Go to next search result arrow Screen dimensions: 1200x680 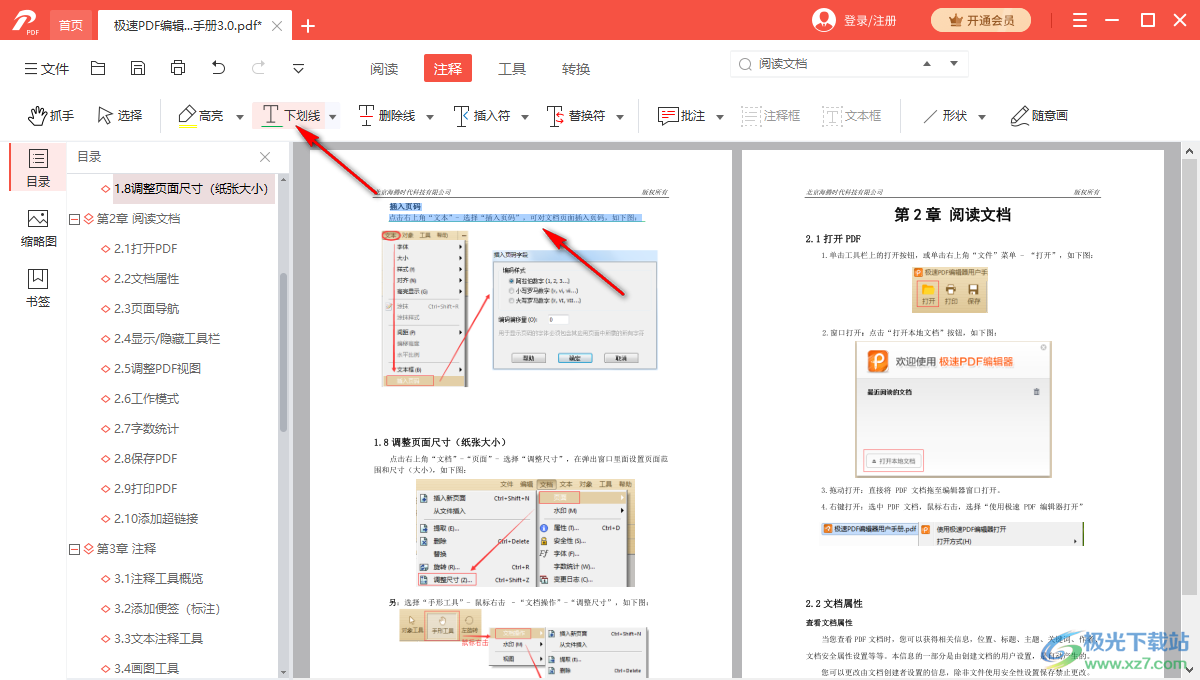pyautogui.click(x=953, y=63)
